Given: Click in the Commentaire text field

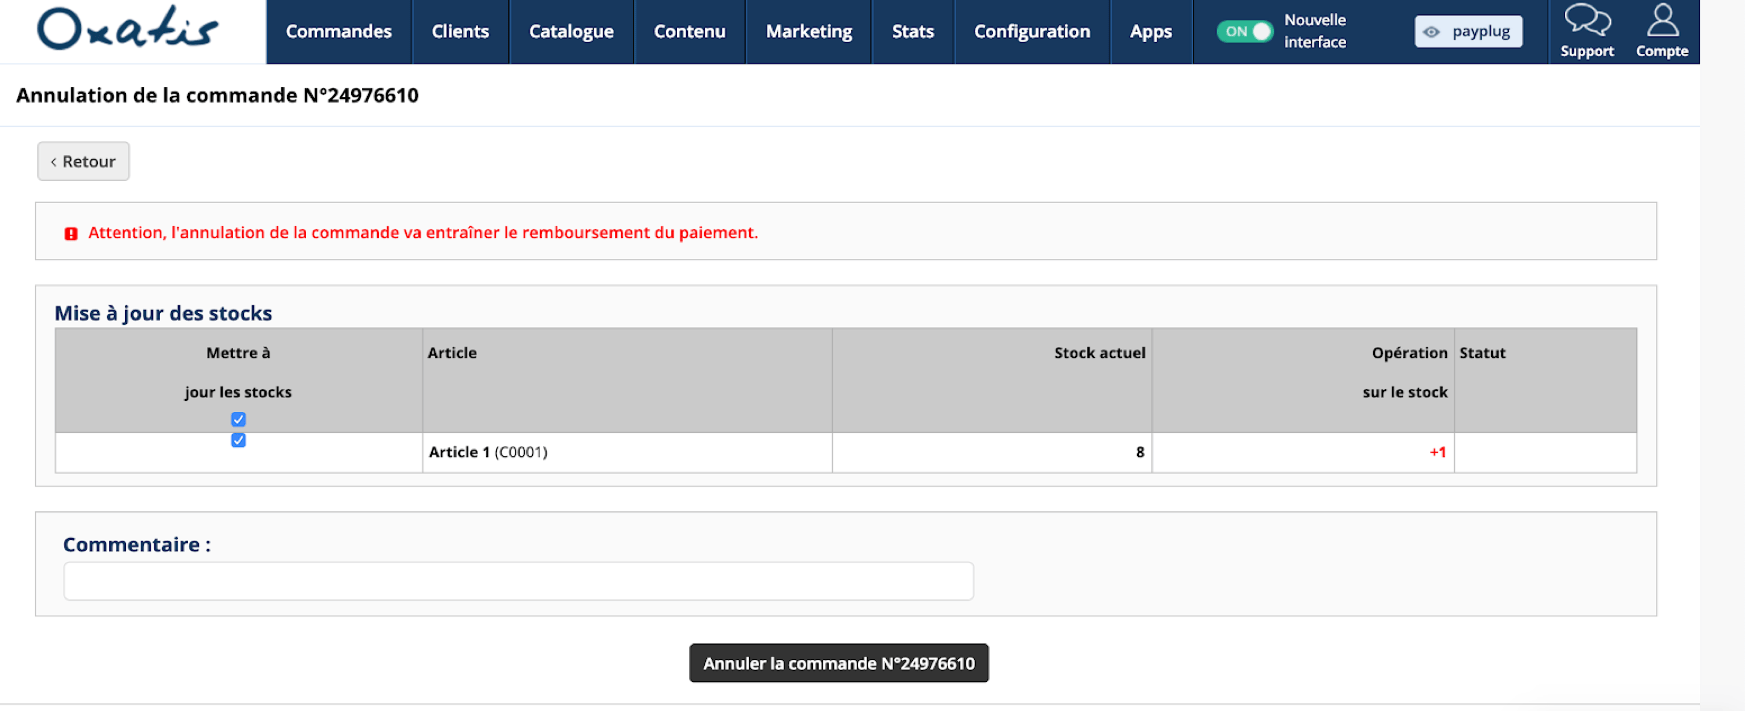Looking at the screenshot, I should click(518, 581).
